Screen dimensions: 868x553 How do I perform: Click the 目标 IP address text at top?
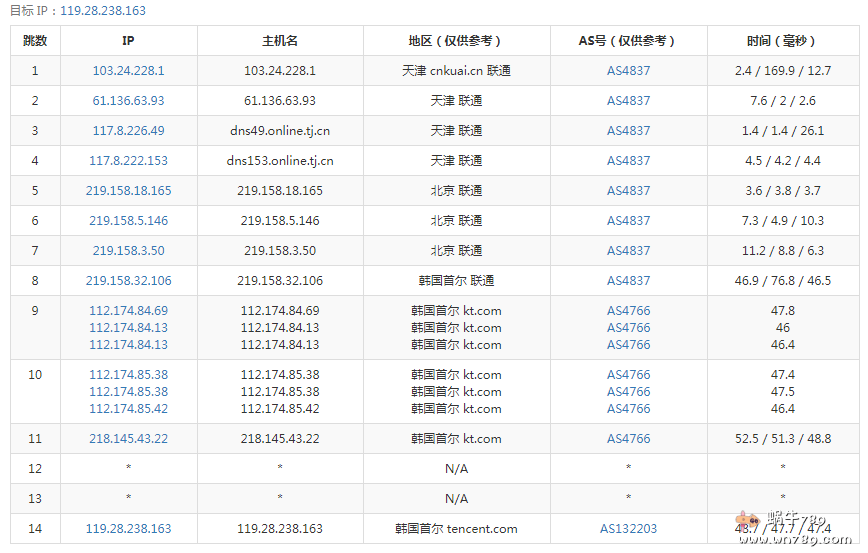click(102, 11)
